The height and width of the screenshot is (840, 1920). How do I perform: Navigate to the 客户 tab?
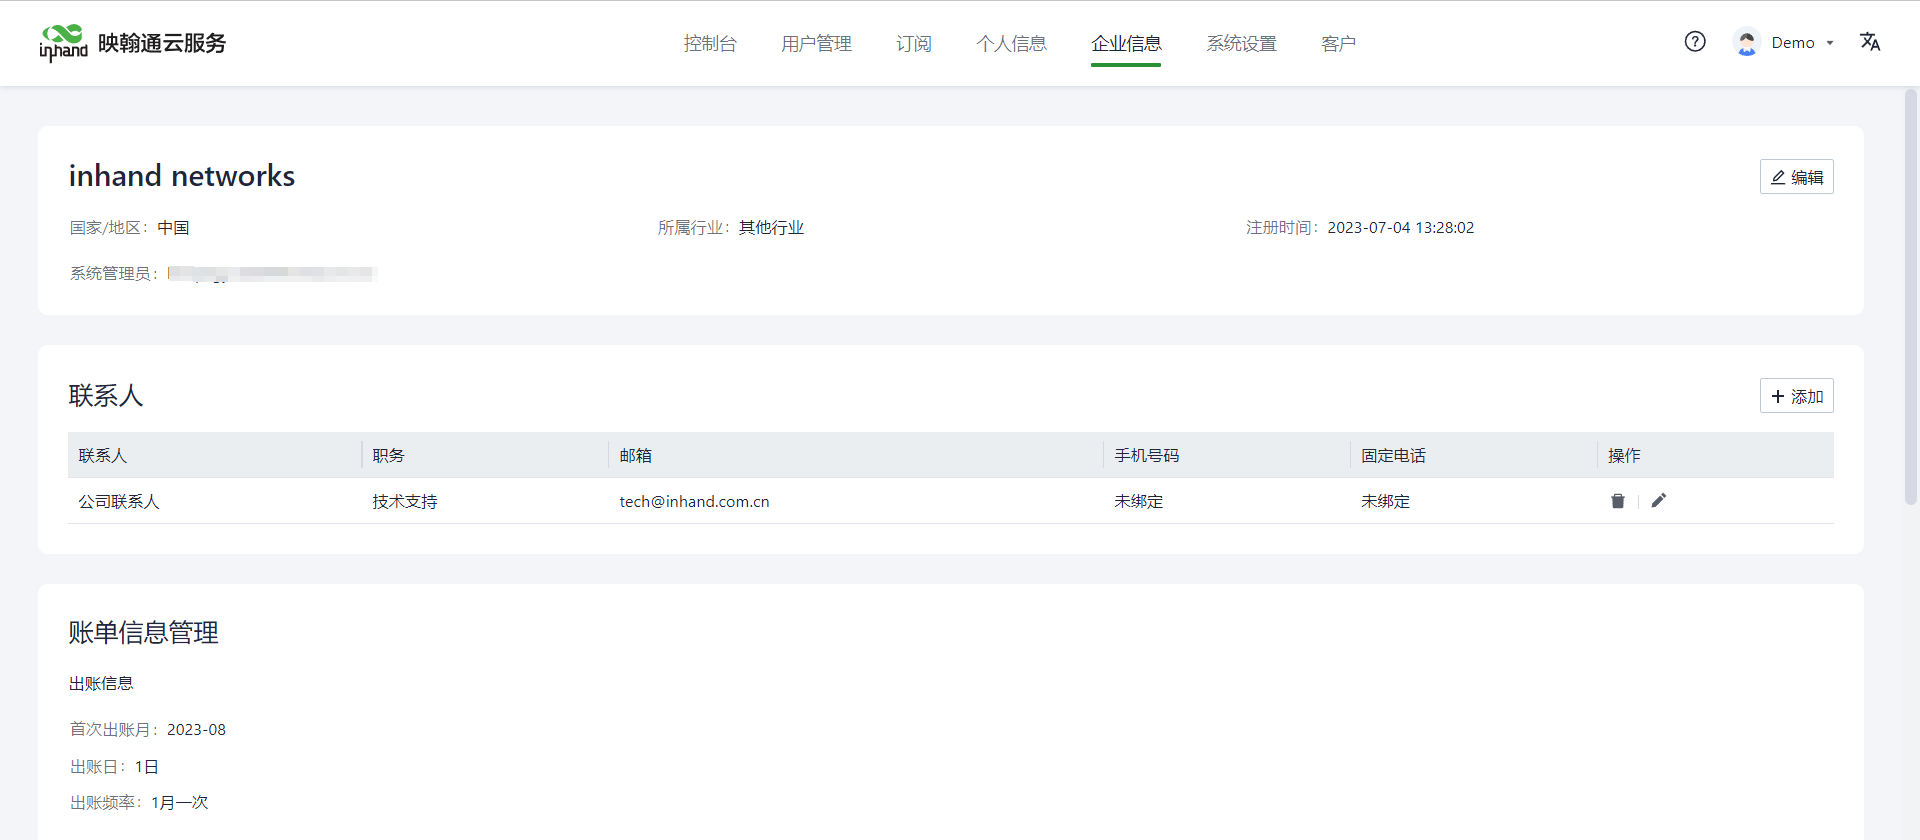click(1338, 43)
